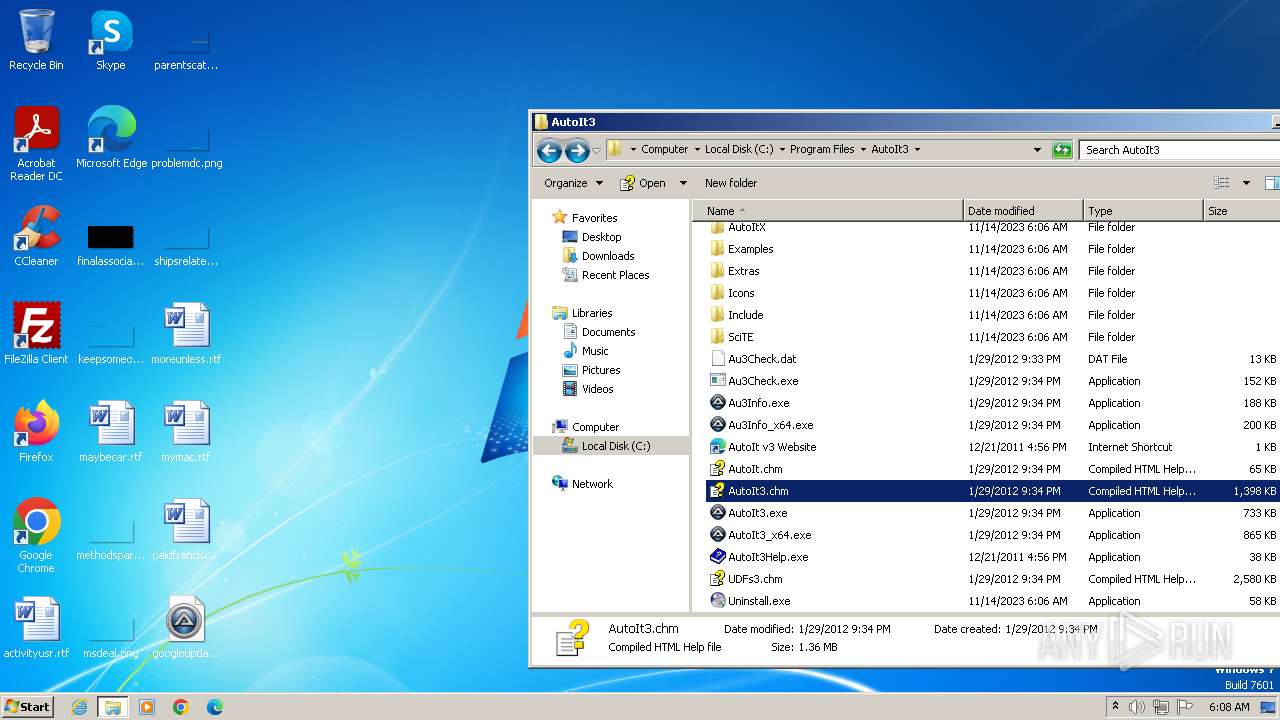Select mymac.rtf desktop file

[x=186, y=432]
